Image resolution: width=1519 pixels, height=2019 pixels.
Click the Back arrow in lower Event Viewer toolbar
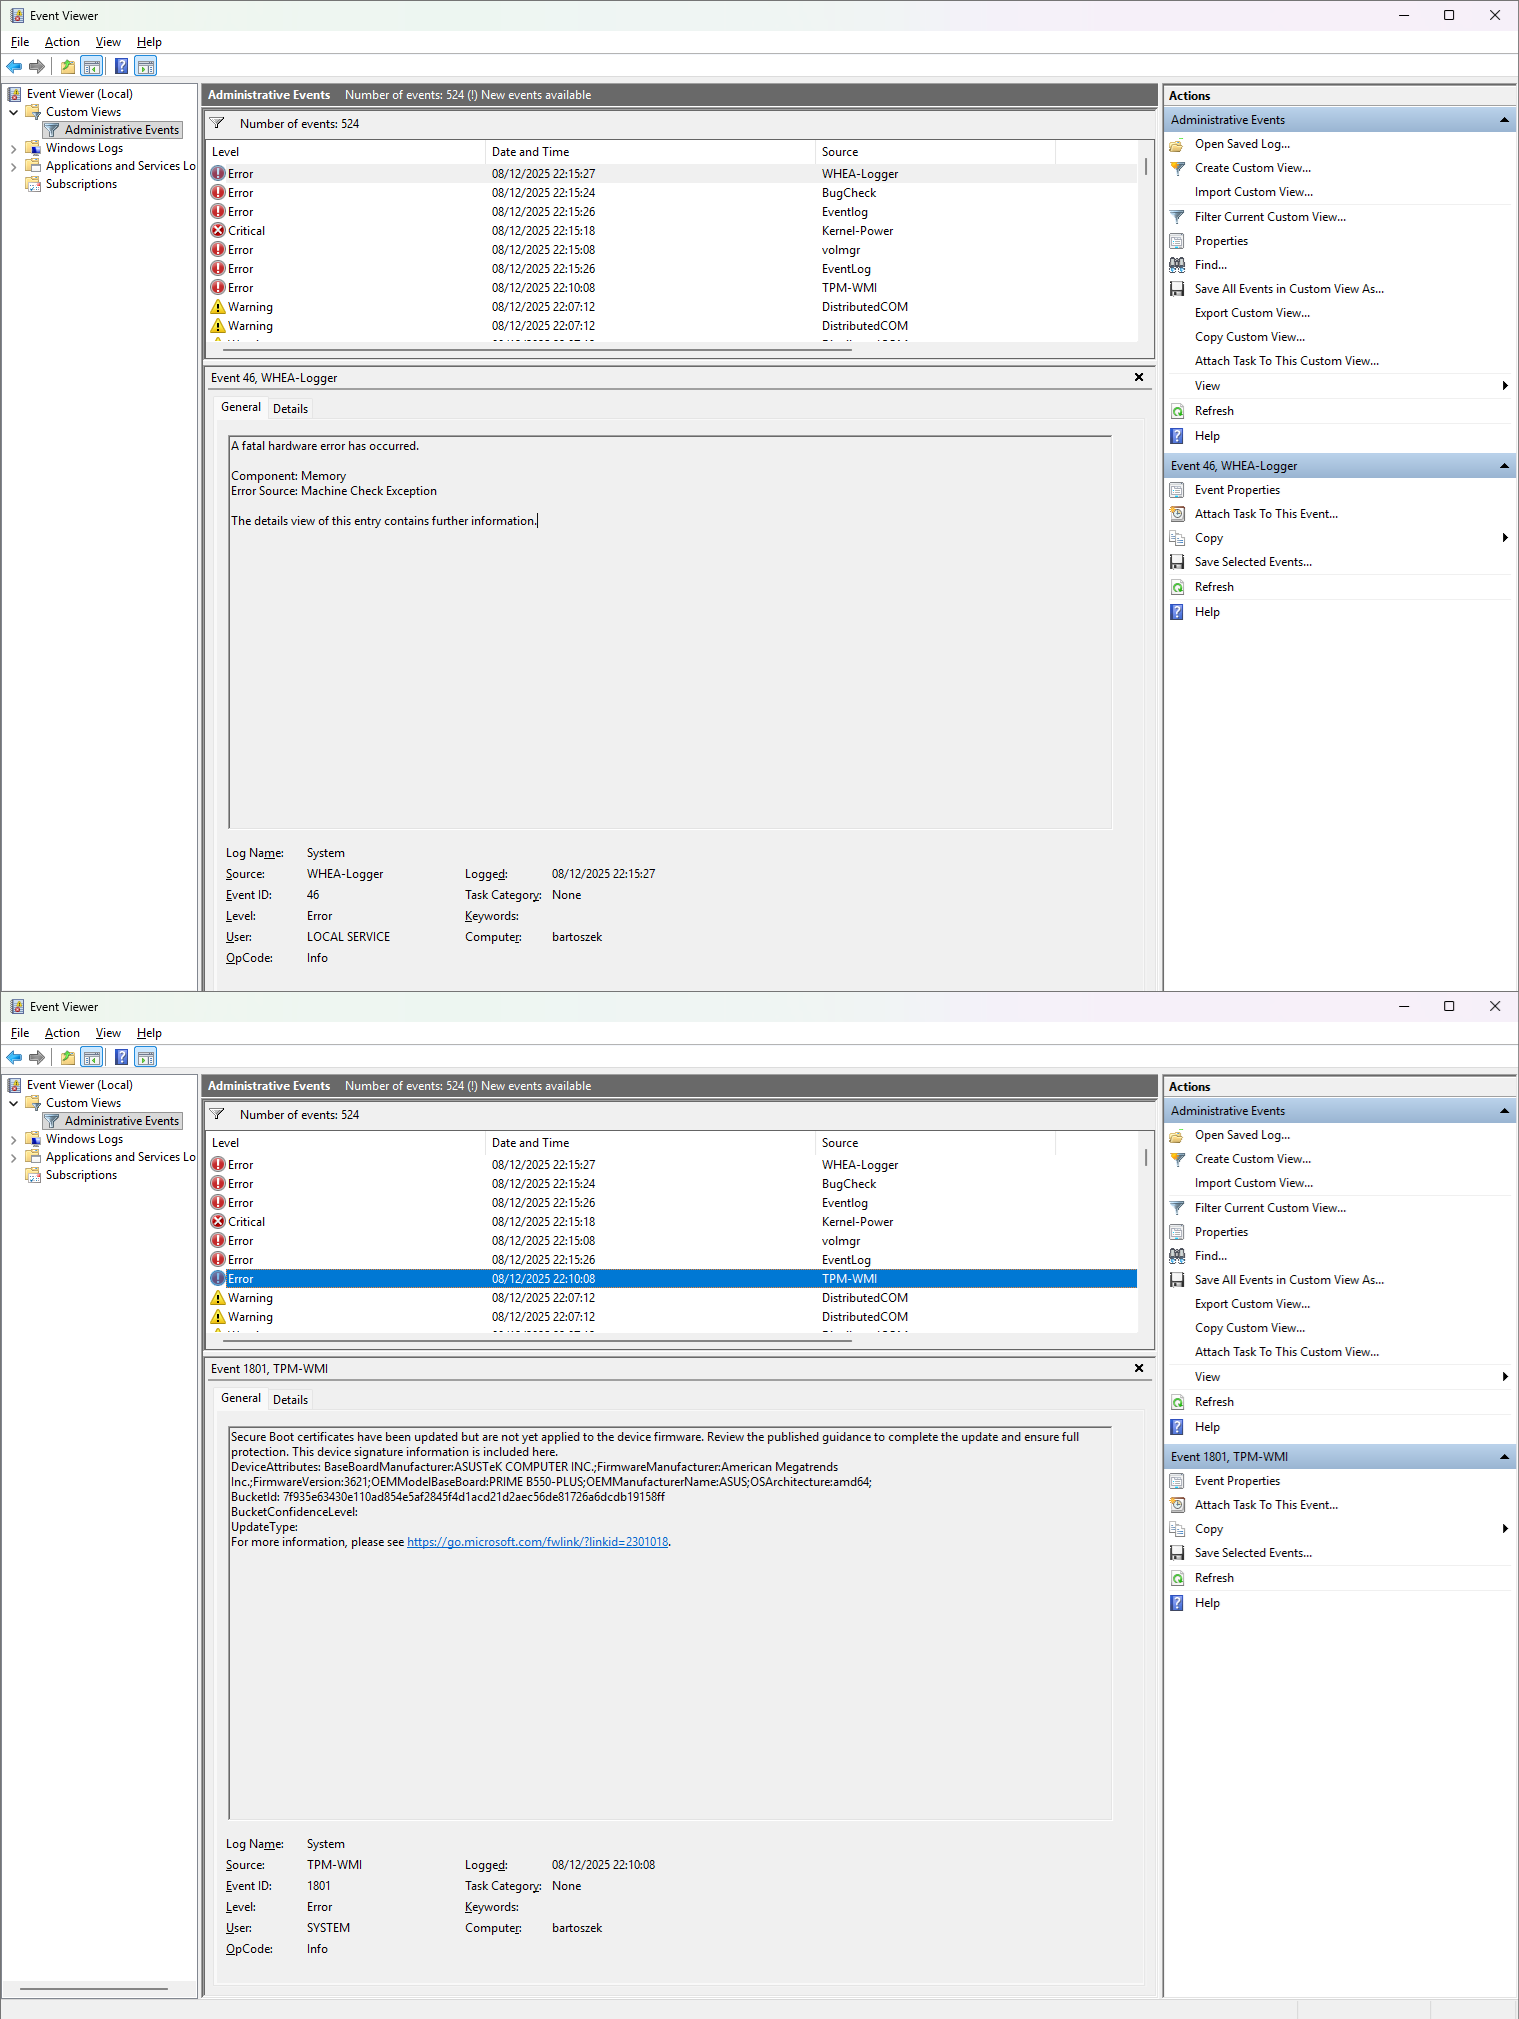[14, 1057]
